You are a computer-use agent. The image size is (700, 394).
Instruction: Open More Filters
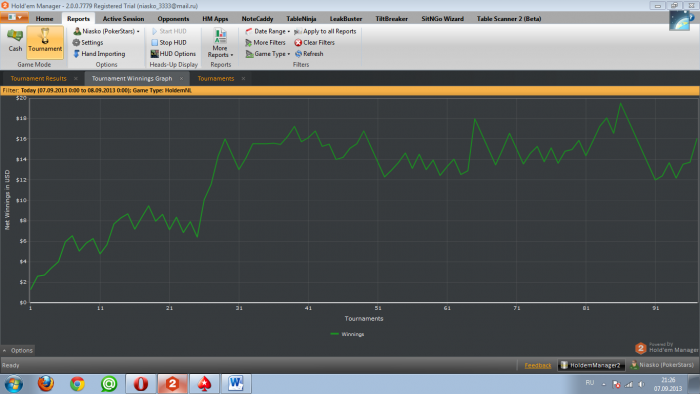[265, 42]
